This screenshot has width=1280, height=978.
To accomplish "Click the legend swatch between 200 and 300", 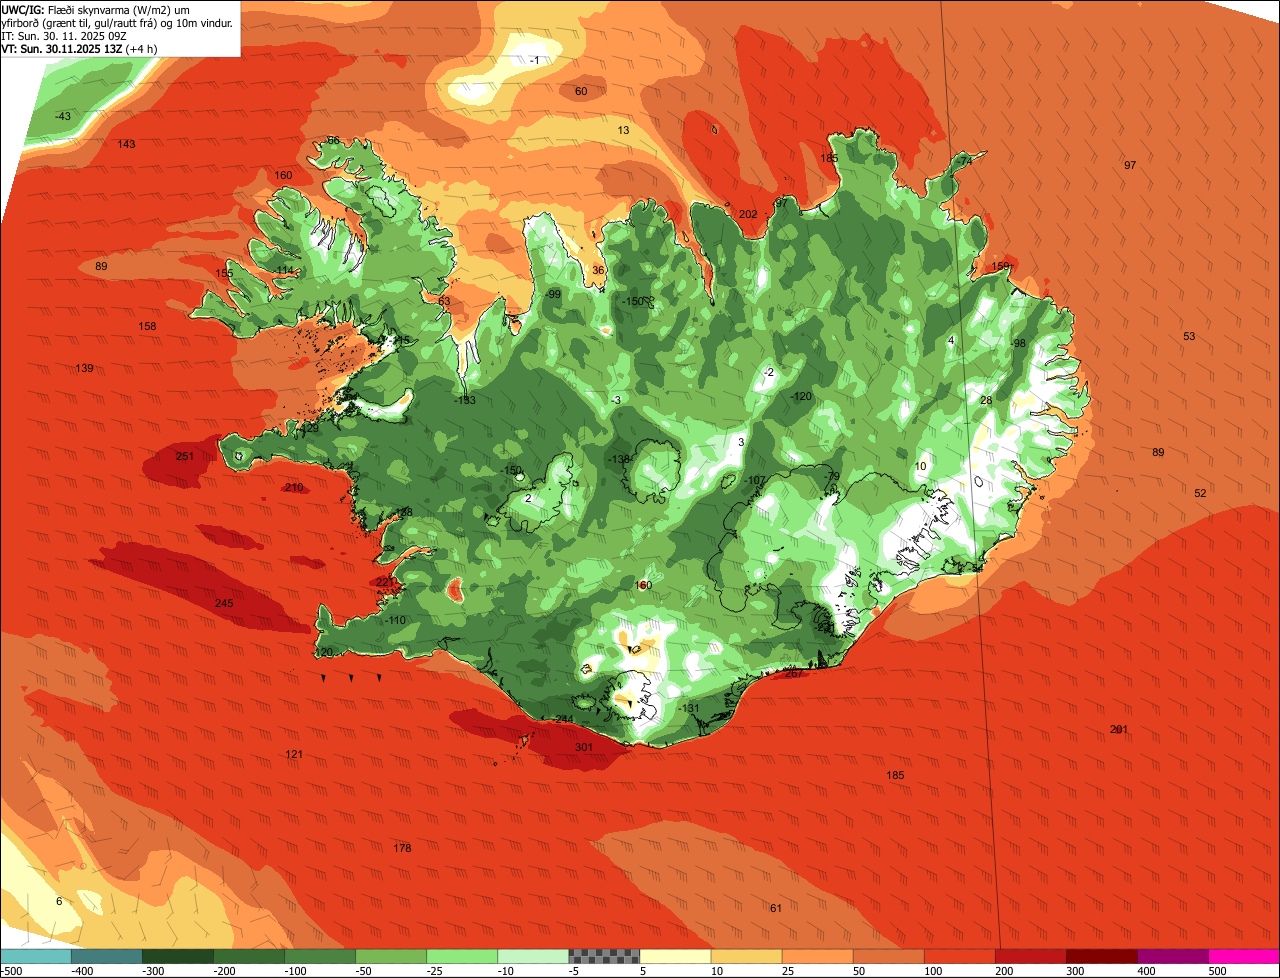I will coord(1030,956).
